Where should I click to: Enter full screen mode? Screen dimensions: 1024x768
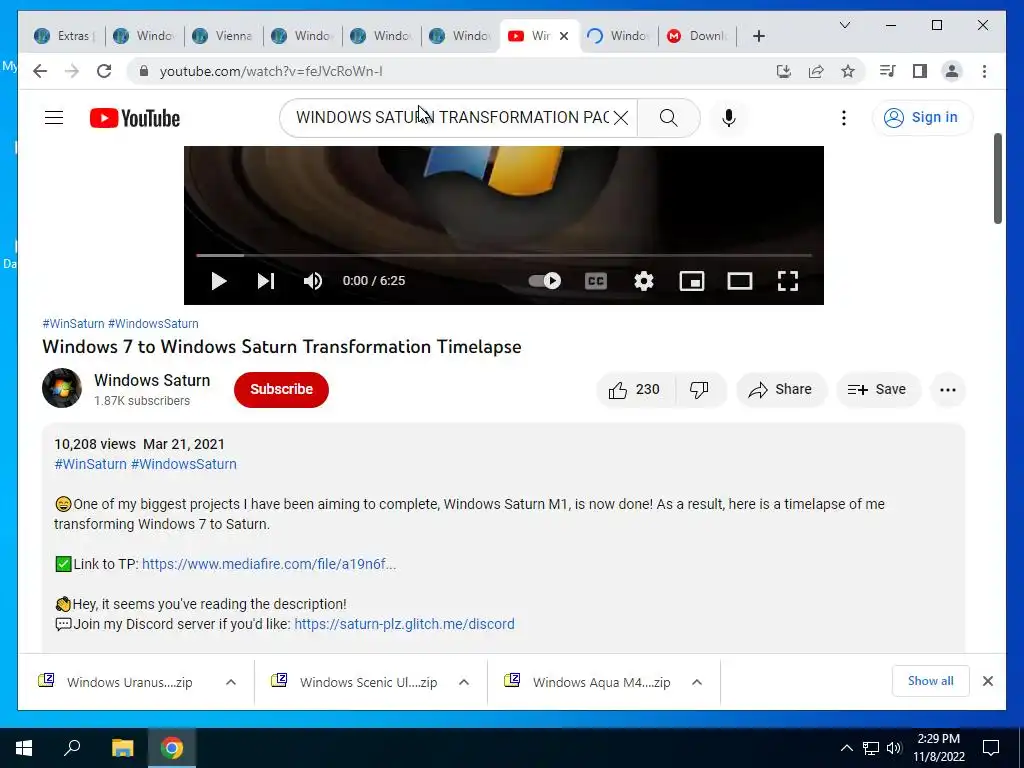click(788, 281)
